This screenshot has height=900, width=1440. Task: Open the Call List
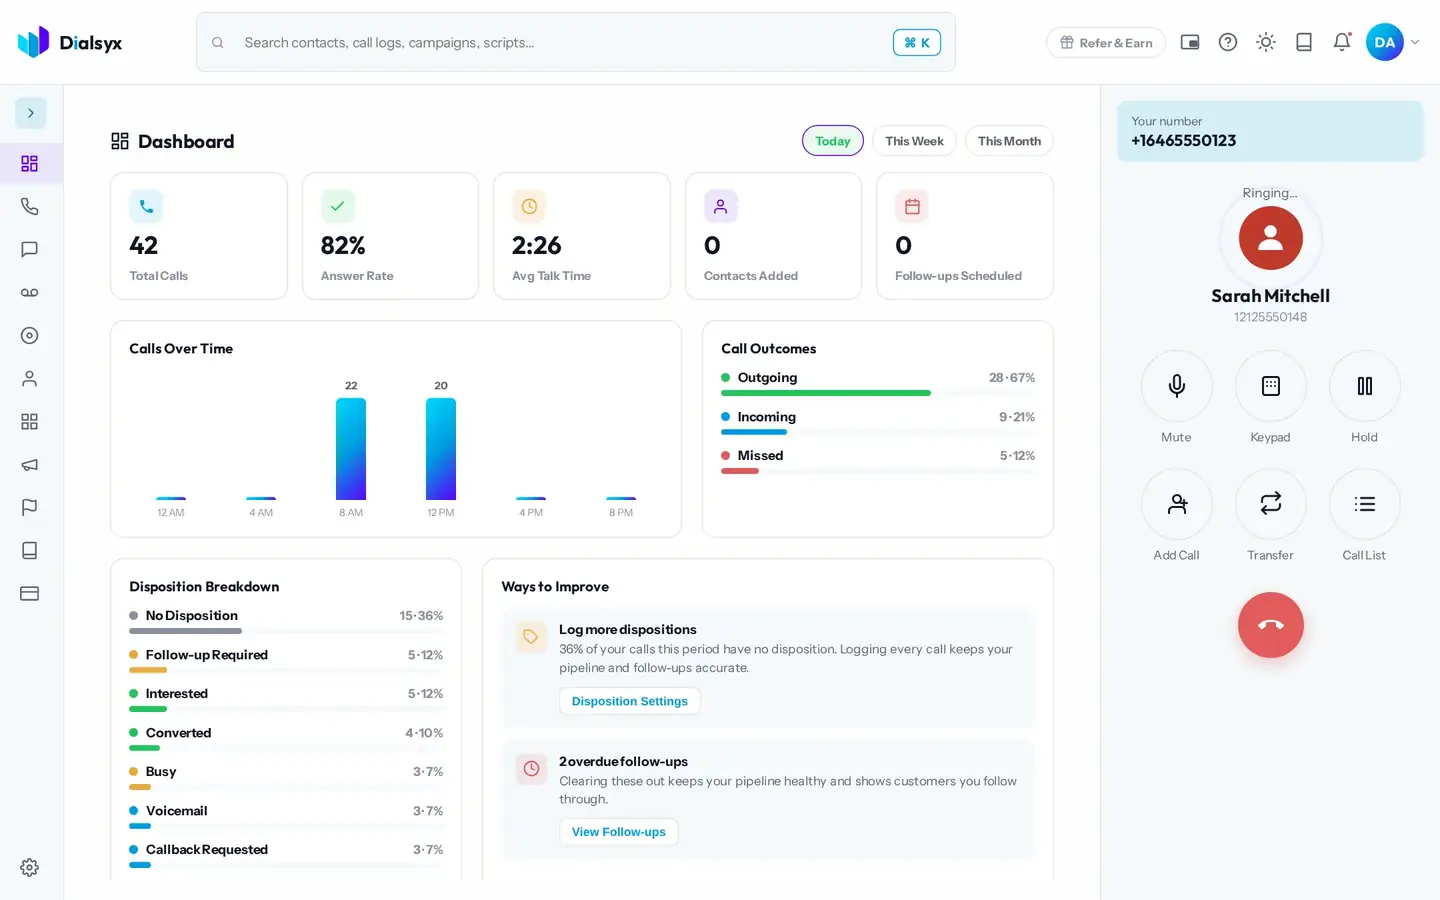click(x=1365, y=504)
